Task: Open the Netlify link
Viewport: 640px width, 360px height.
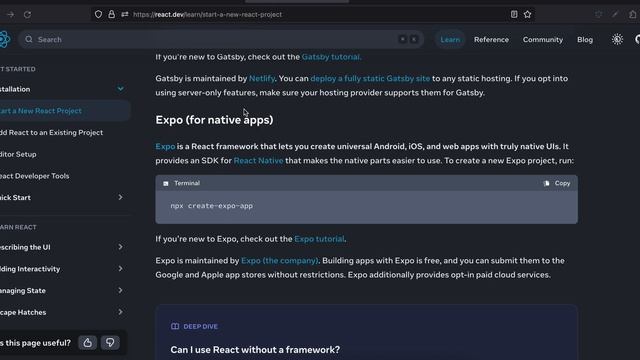Action: coord(262,78)
